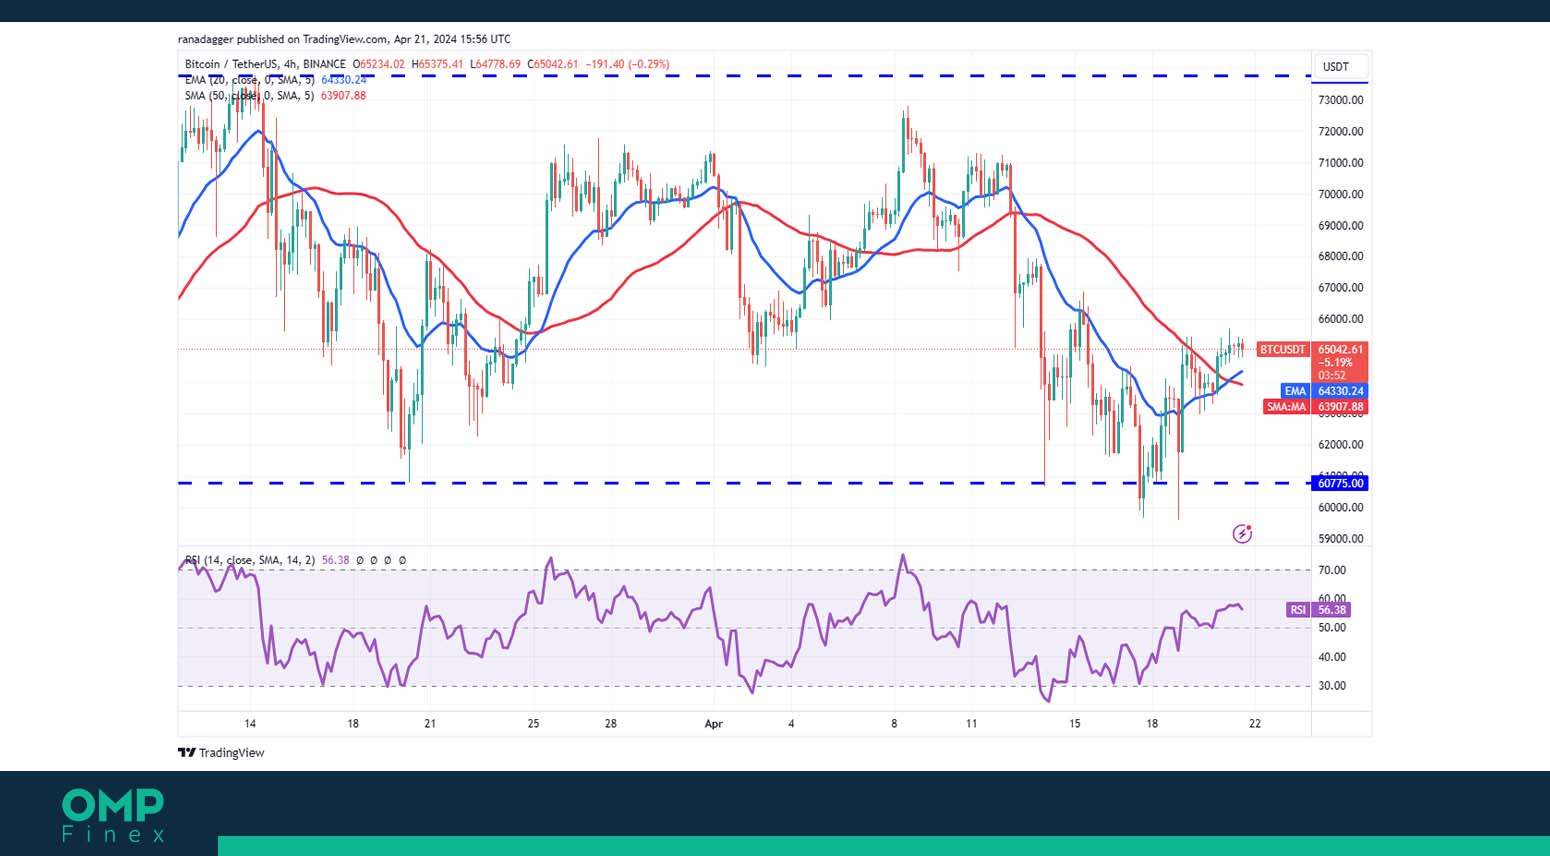Click the 70000.00 price axis label
The width and height of the screenshot is (1550, 856).
point(1340,194)
